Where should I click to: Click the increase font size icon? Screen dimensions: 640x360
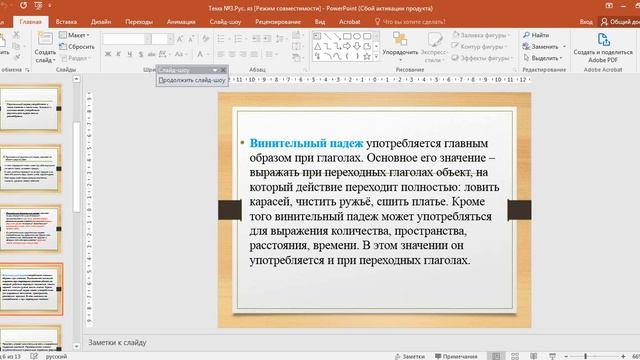coord(180,39)
